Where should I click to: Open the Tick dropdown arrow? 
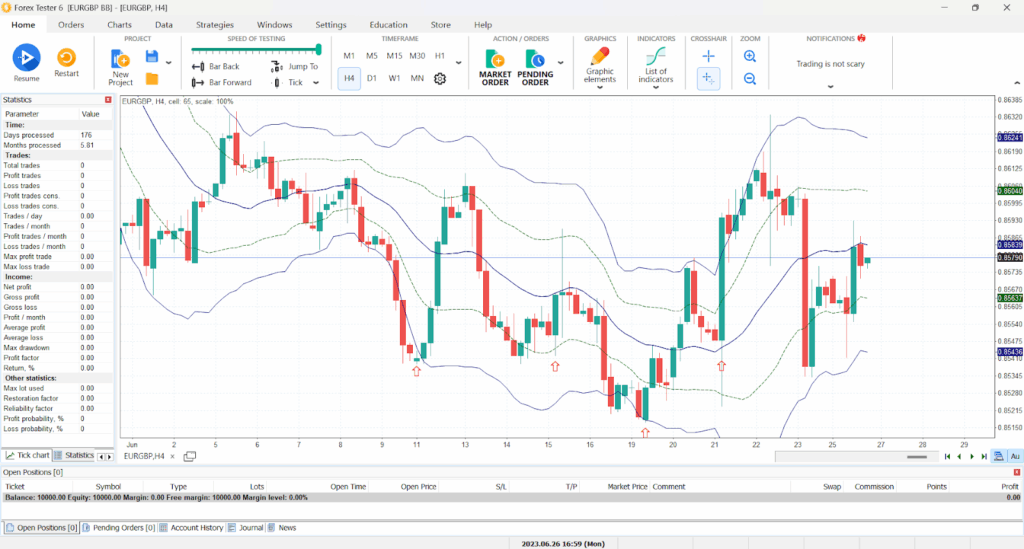point(316,83)
